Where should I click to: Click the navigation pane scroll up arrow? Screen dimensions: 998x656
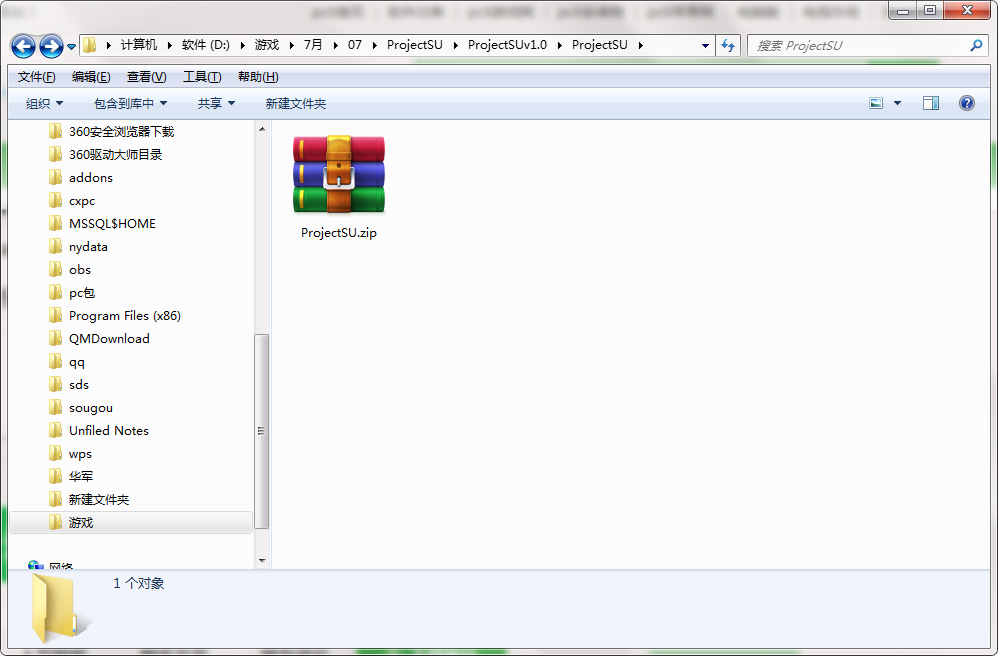[x=262, y=129]
